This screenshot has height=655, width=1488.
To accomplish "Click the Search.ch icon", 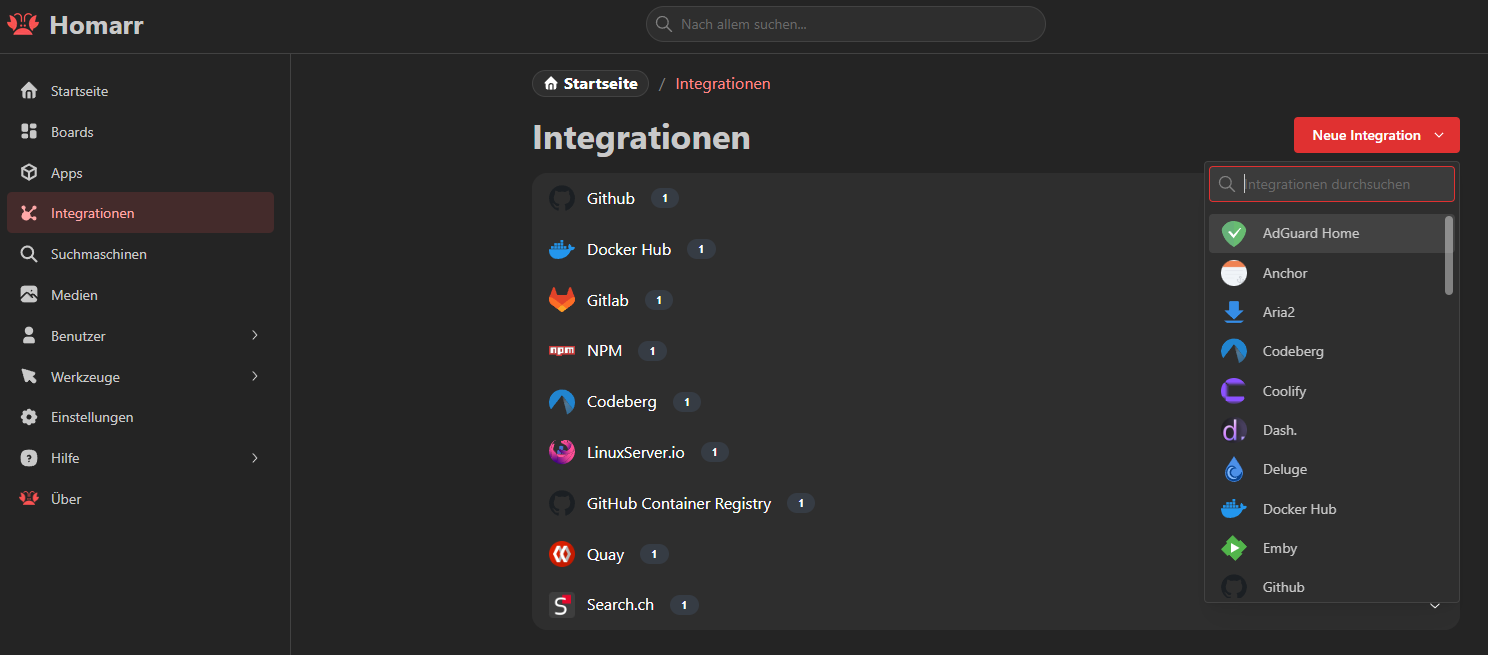I will (x=562, y=605).
